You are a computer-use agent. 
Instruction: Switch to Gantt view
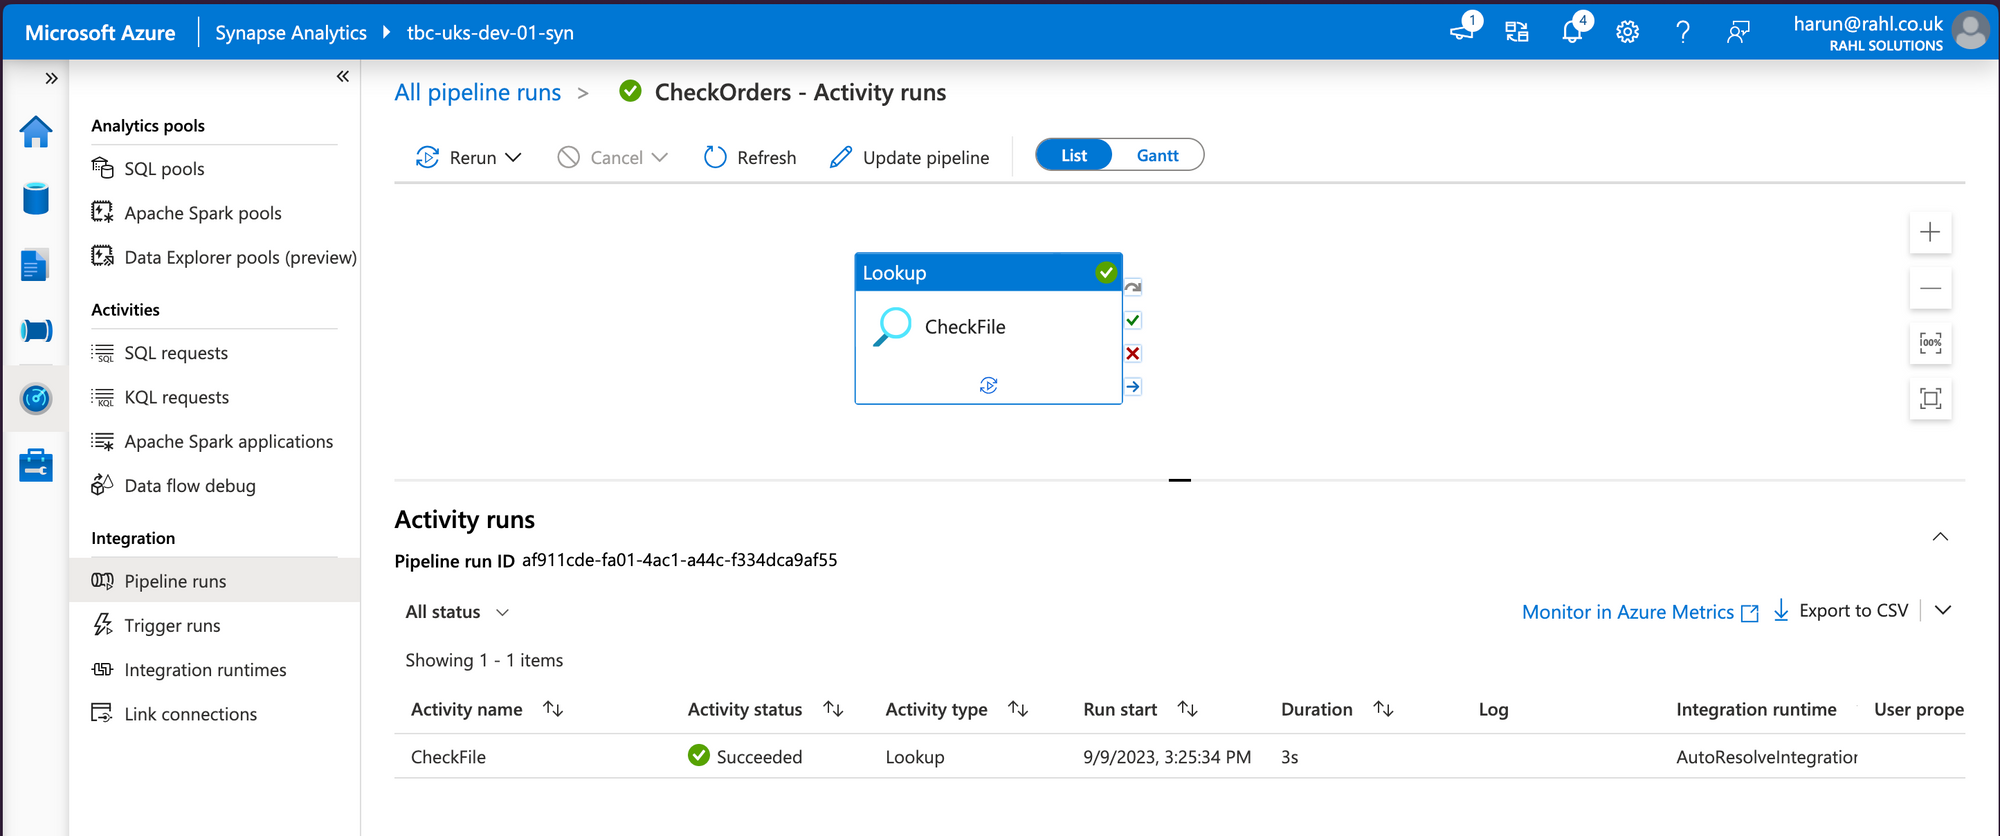point(1157,155)
